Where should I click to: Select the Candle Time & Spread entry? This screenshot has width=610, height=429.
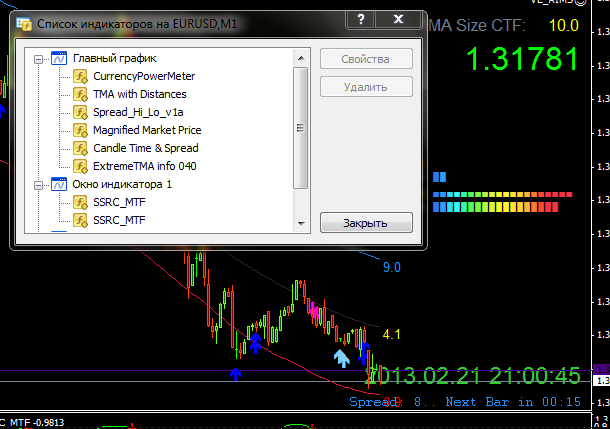tap(145, 148)
